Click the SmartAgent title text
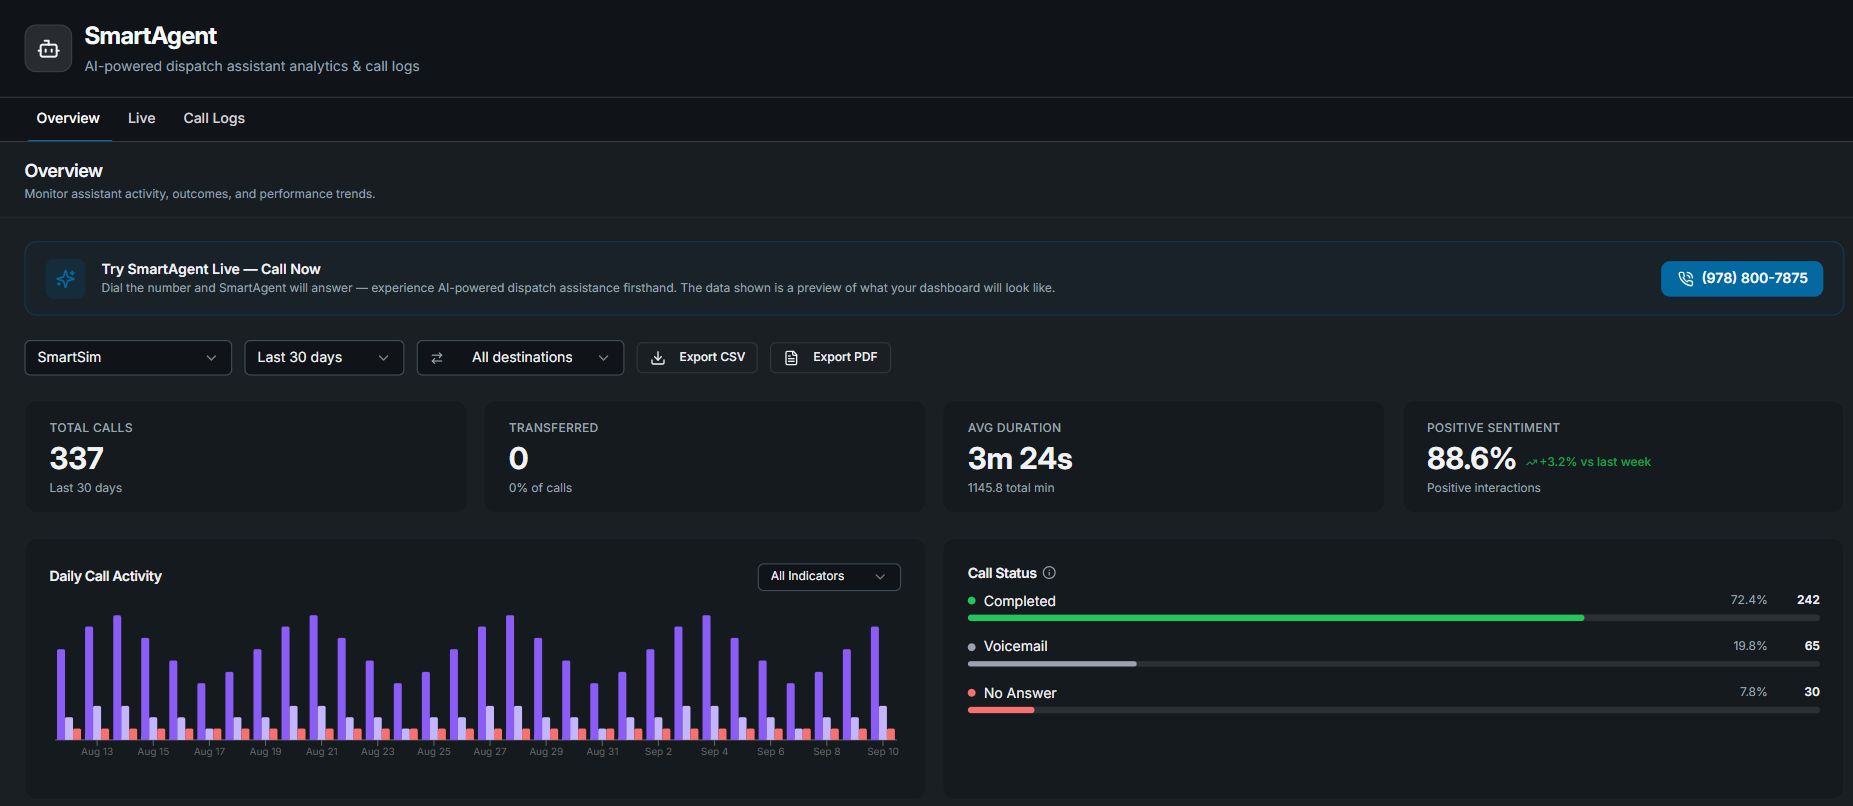The image size is (1853, 806). (150, 36)
